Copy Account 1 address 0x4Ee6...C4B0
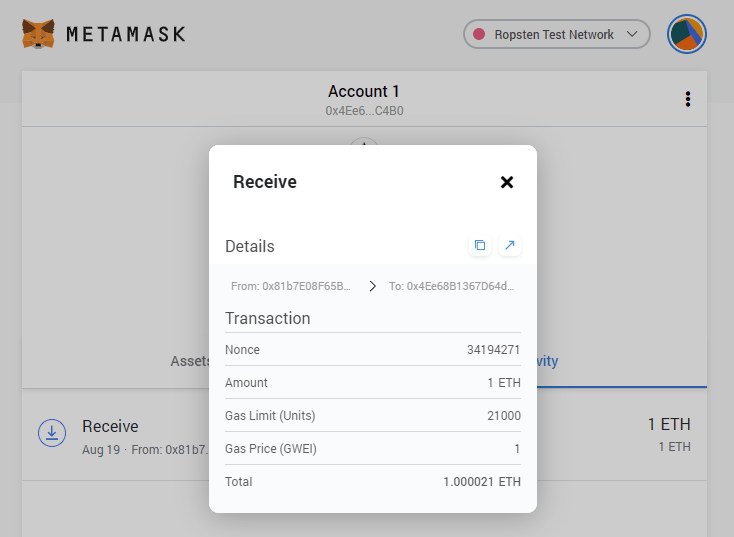The height and width of the screenshot is (537, 734). (364, 111)
